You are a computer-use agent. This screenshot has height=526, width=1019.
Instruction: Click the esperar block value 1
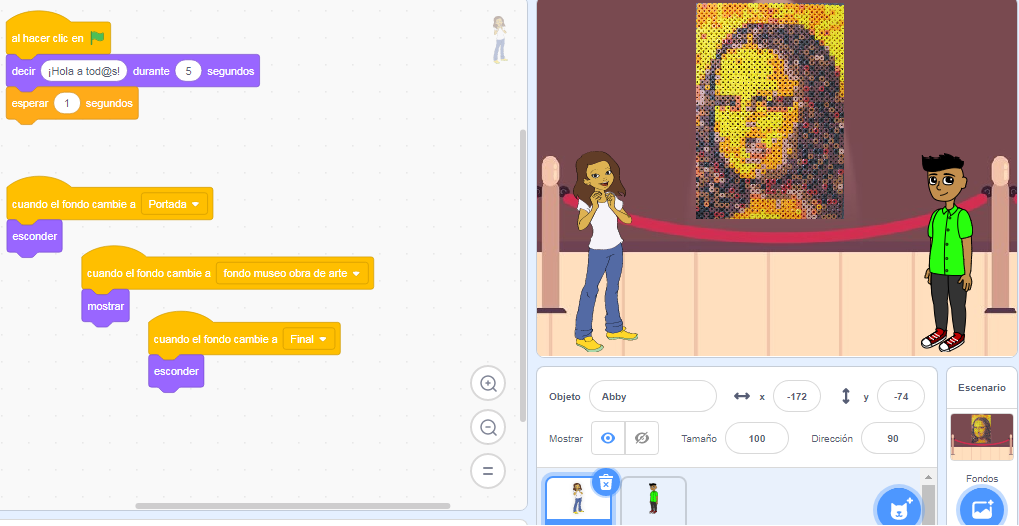coord(67,103)
